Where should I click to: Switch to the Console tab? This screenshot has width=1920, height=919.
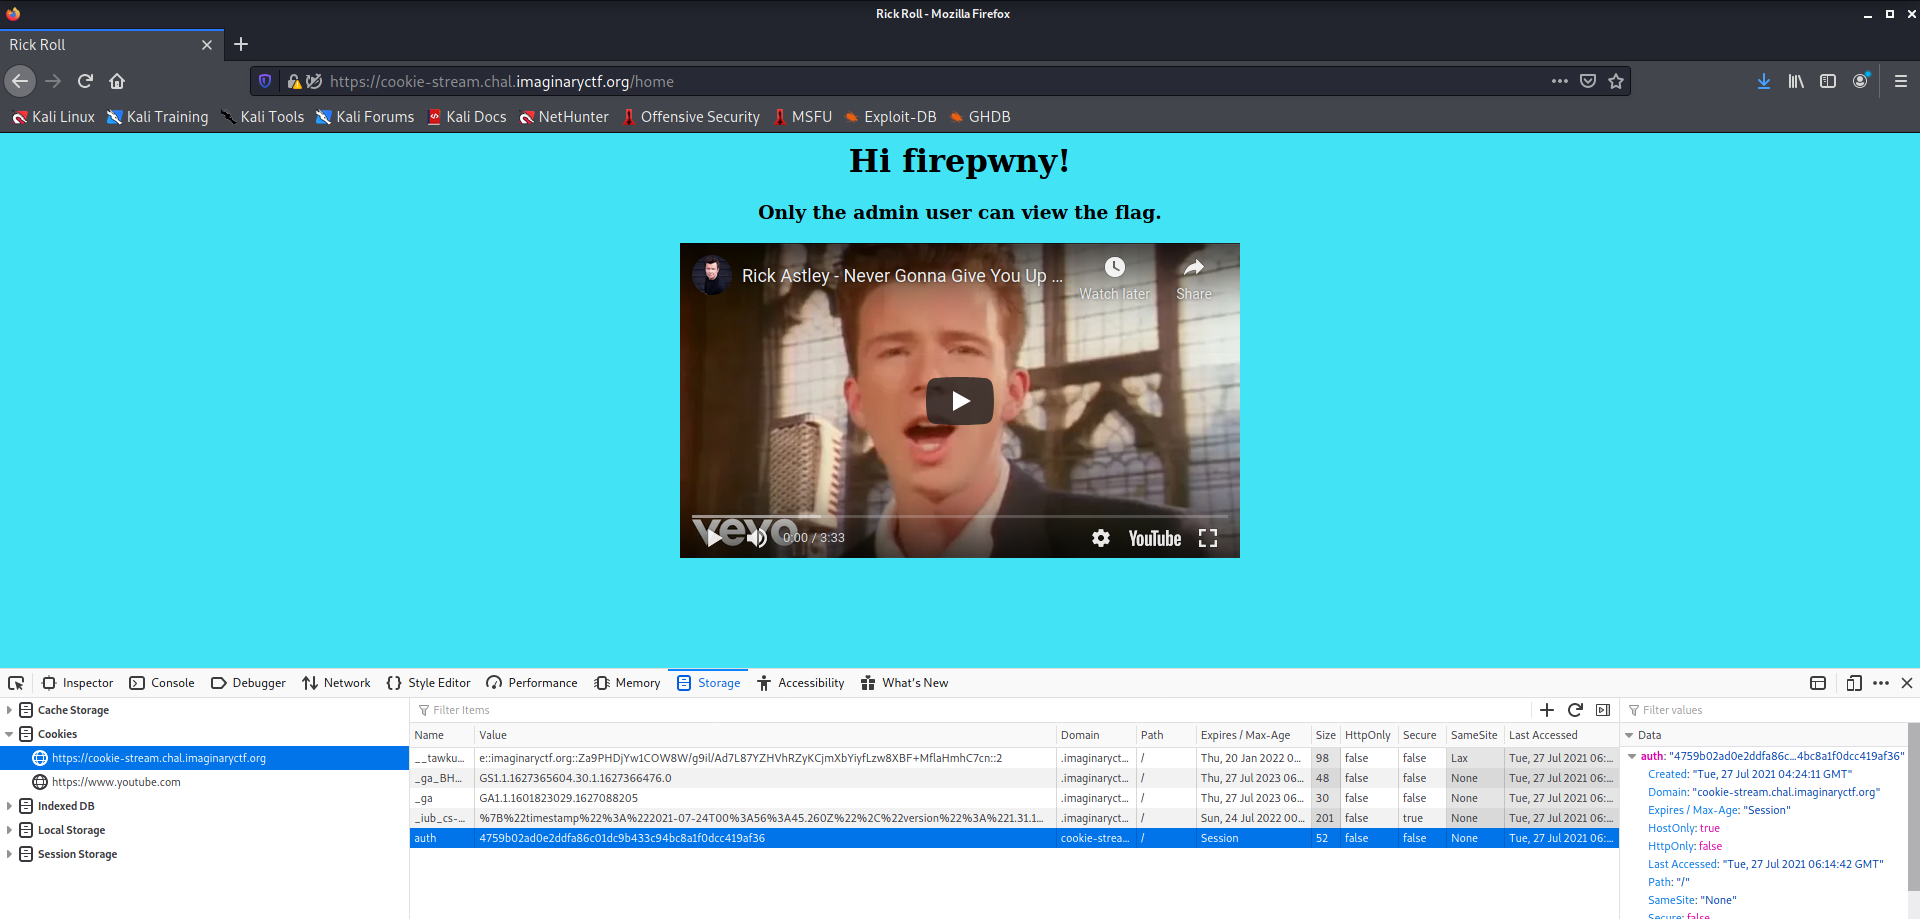[x=162, y=683]
